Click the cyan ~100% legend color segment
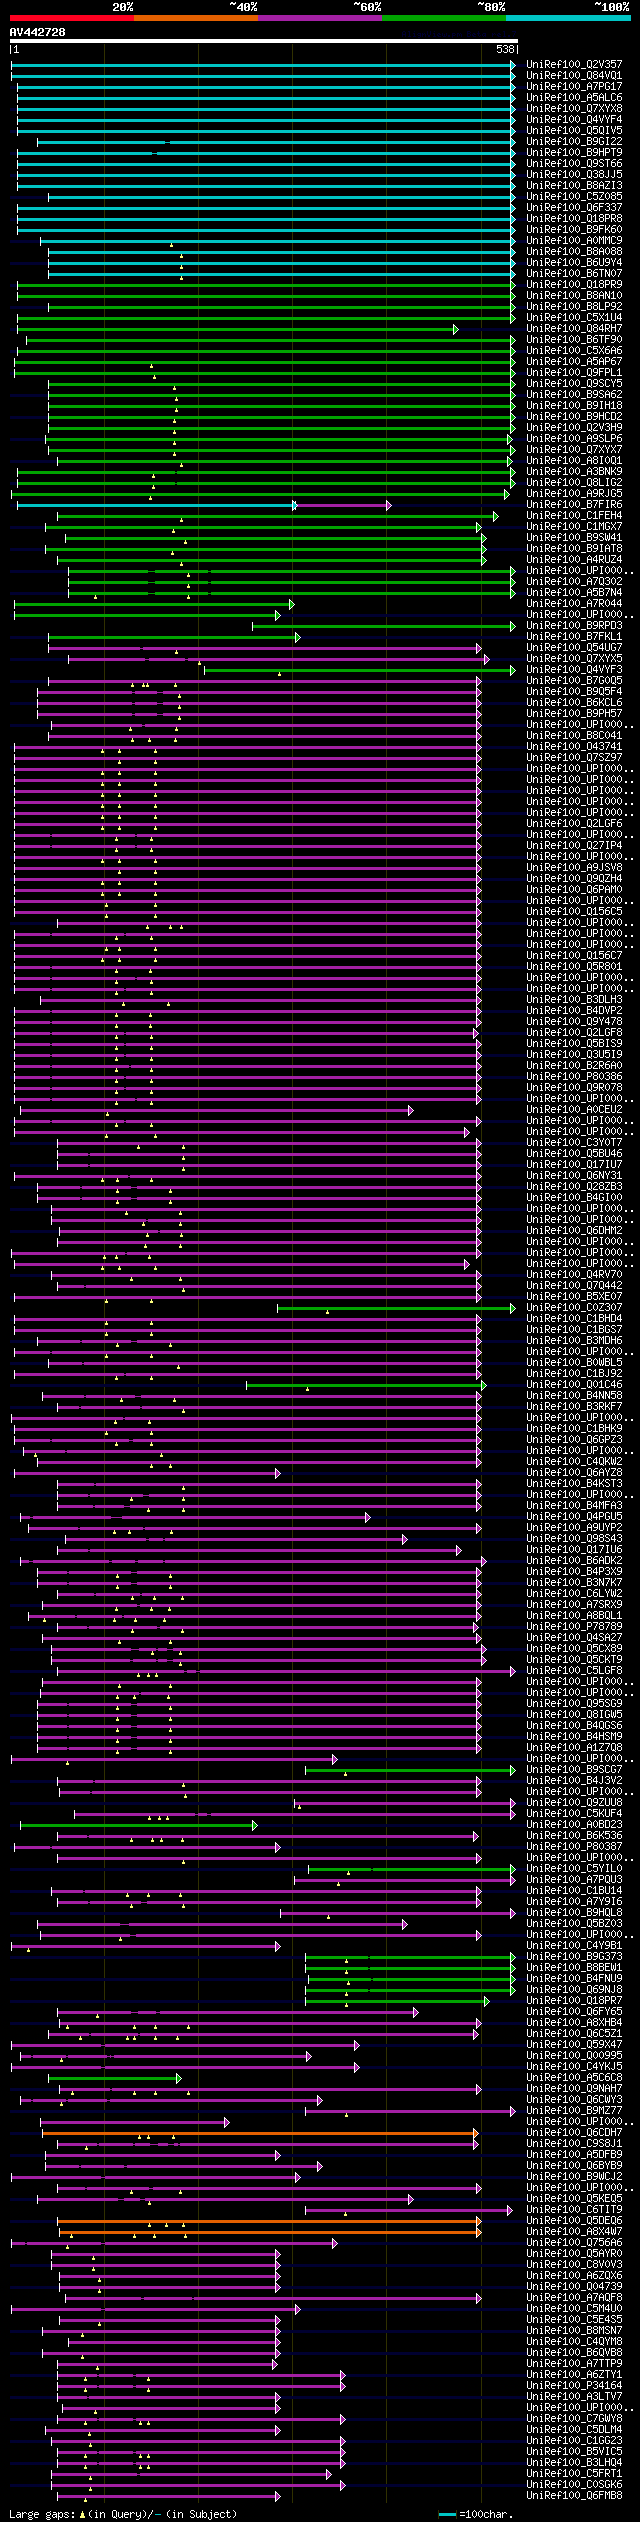The width and height of the screenshot is (640, 2522). point(567,18)
